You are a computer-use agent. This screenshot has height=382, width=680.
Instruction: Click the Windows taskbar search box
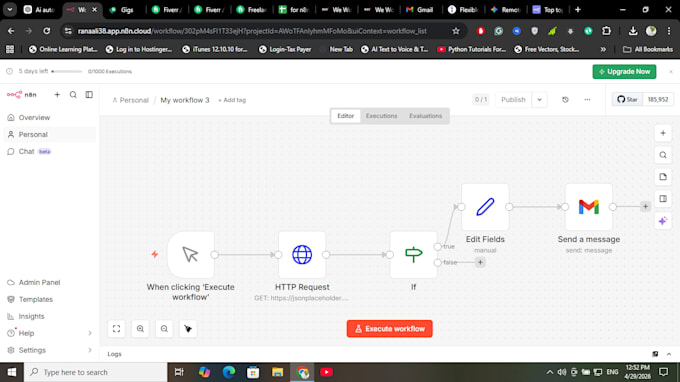(95, 372)
